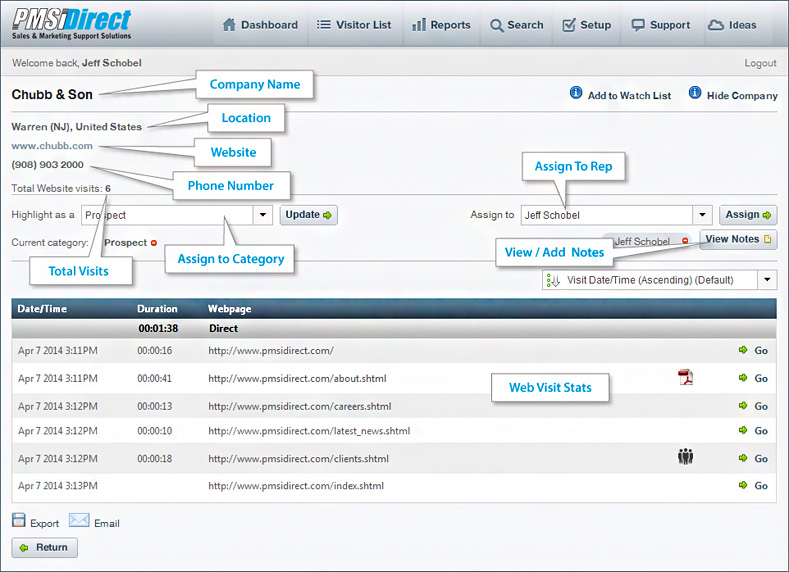Click the PDF icon in the about.shtml row

pos(685,377)
